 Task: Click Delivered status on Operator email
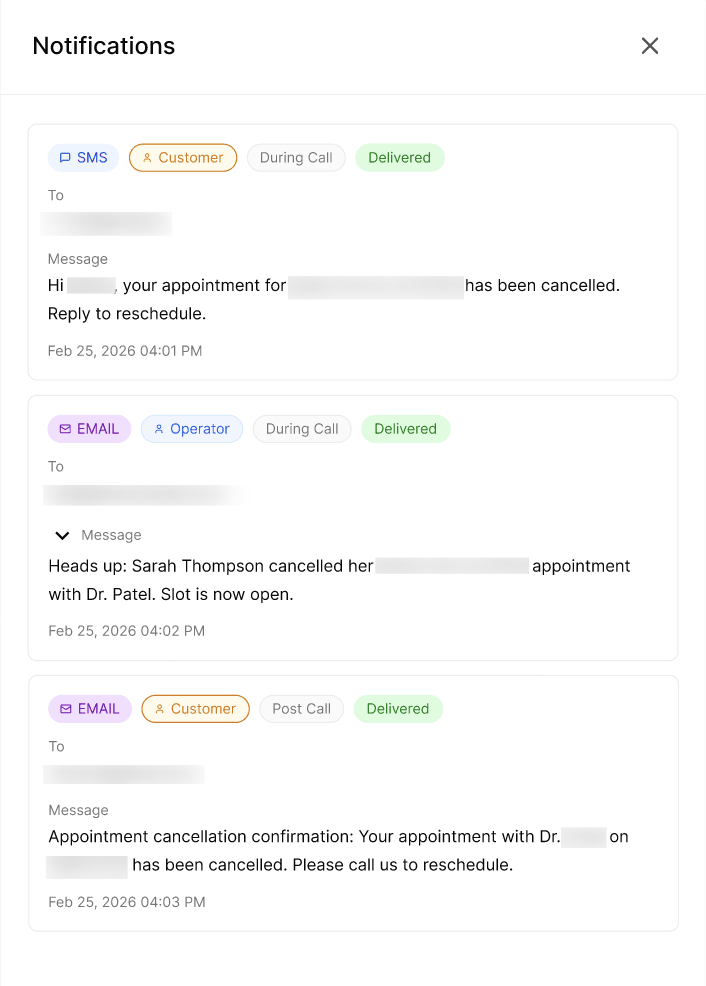click(405, 429)
